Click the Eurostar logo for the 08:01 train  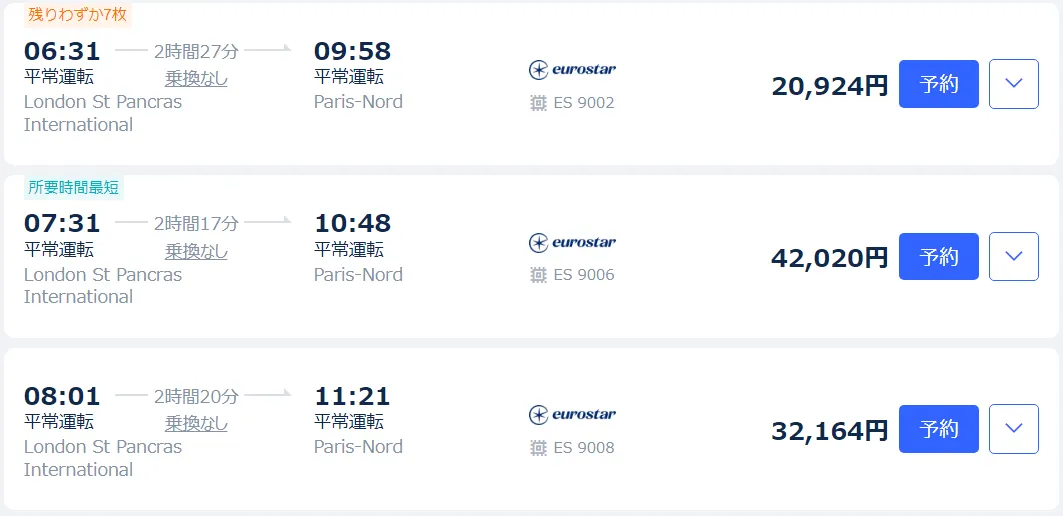tap(572, 414)
